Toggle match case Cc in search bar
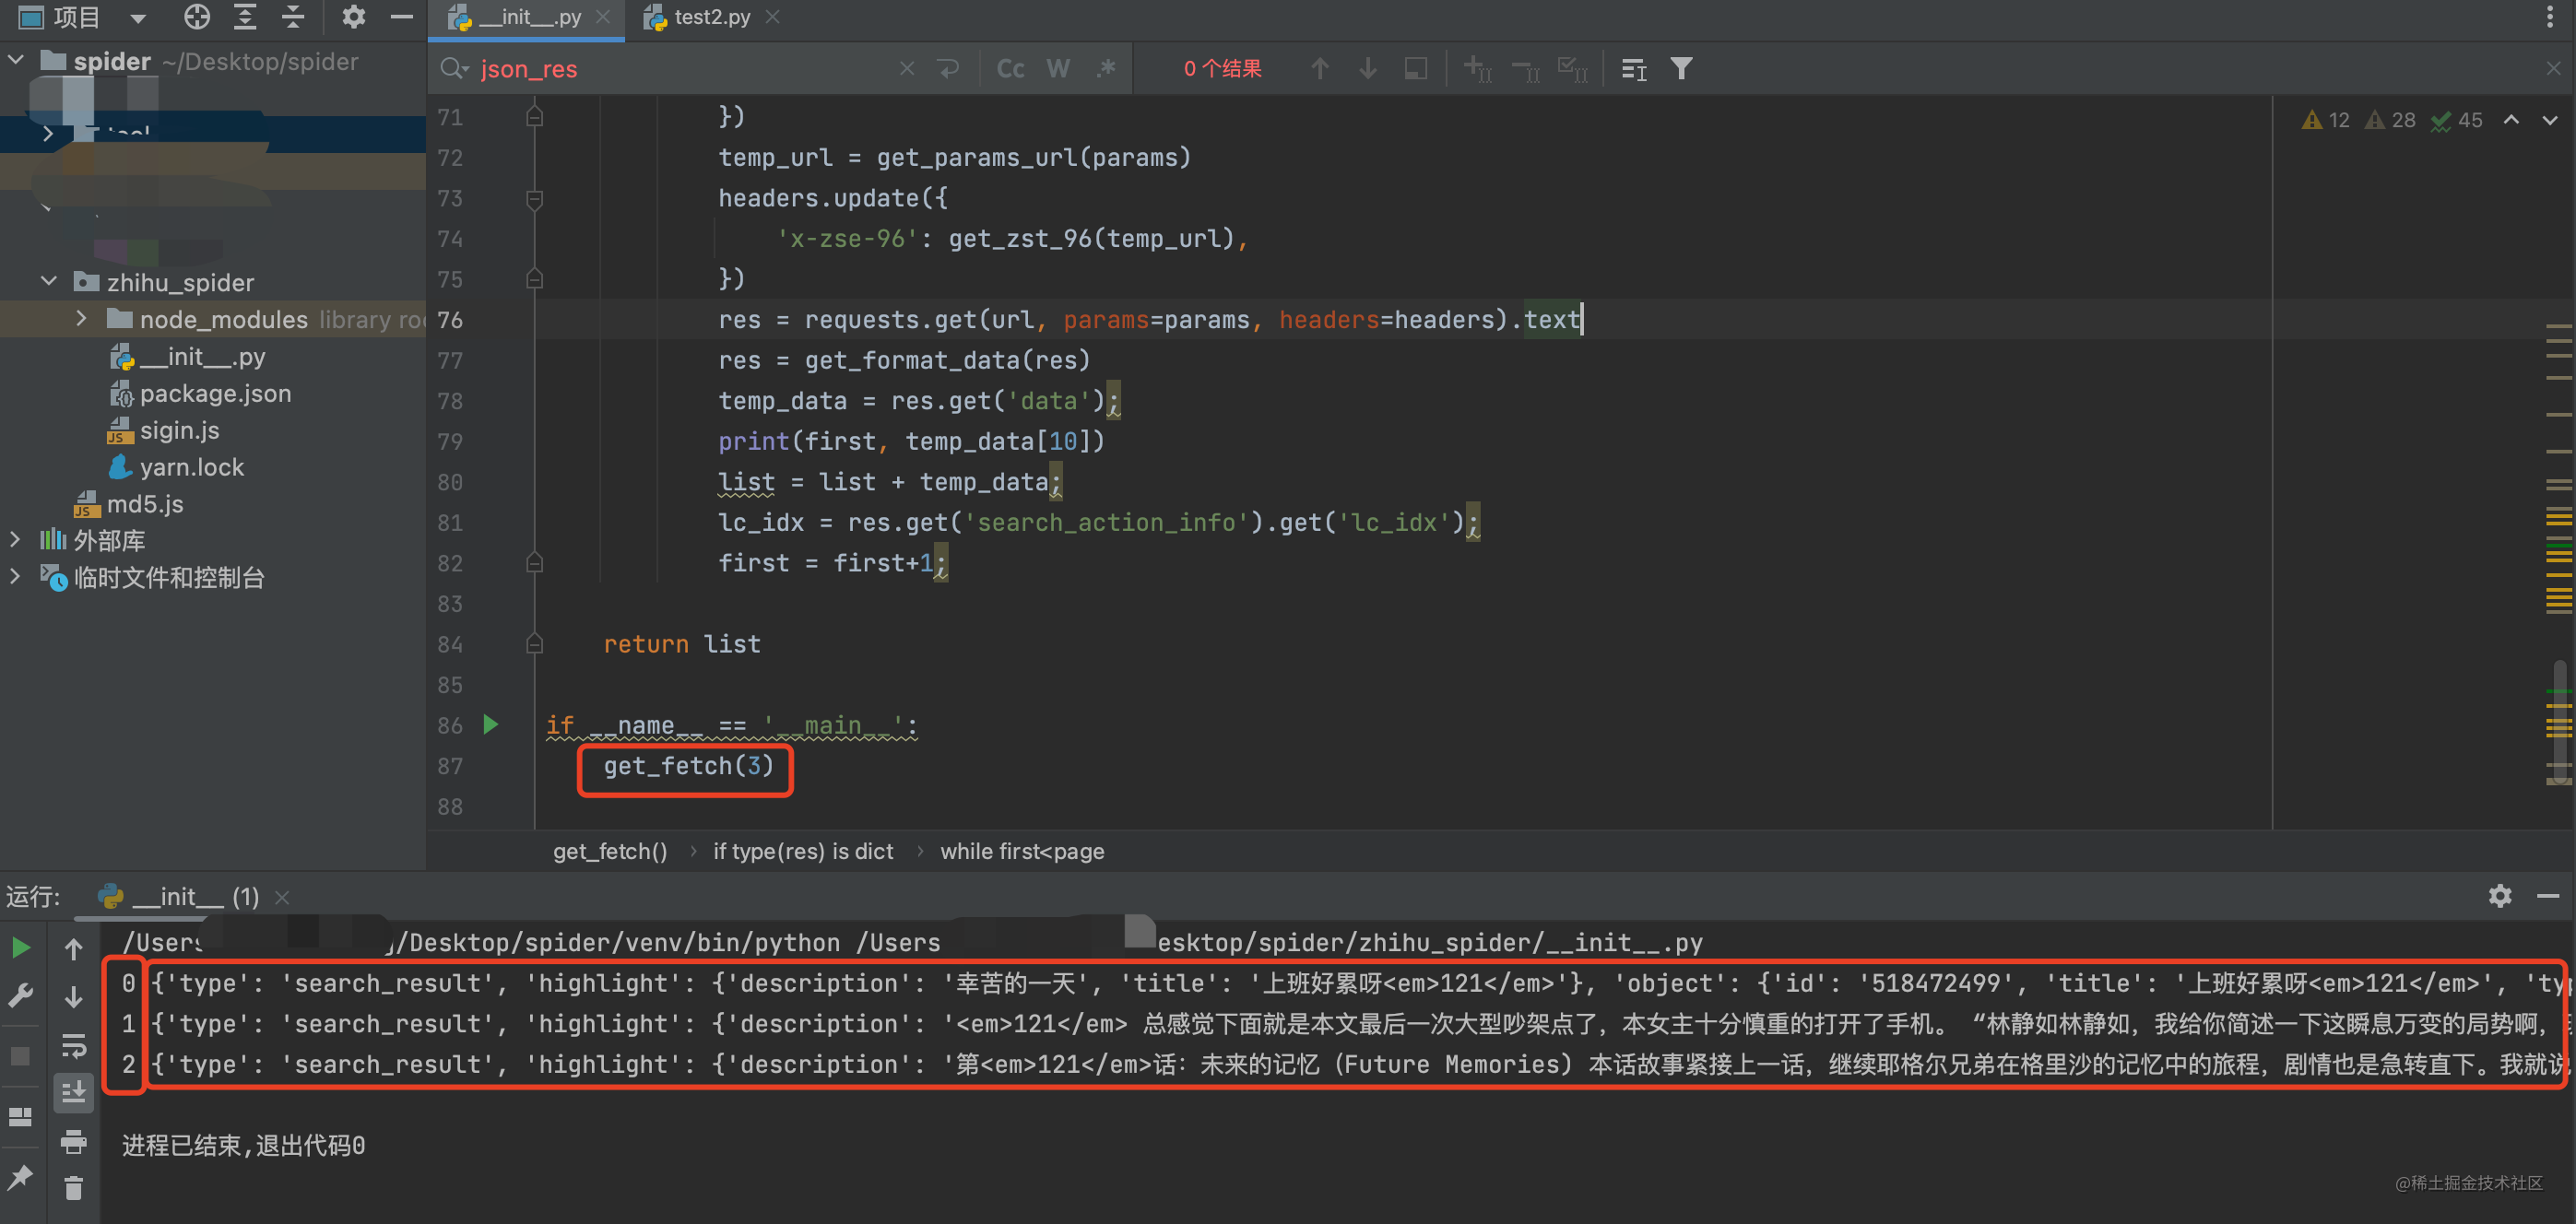This screenshot has height=1224, width=2576. click(1010, 69)
